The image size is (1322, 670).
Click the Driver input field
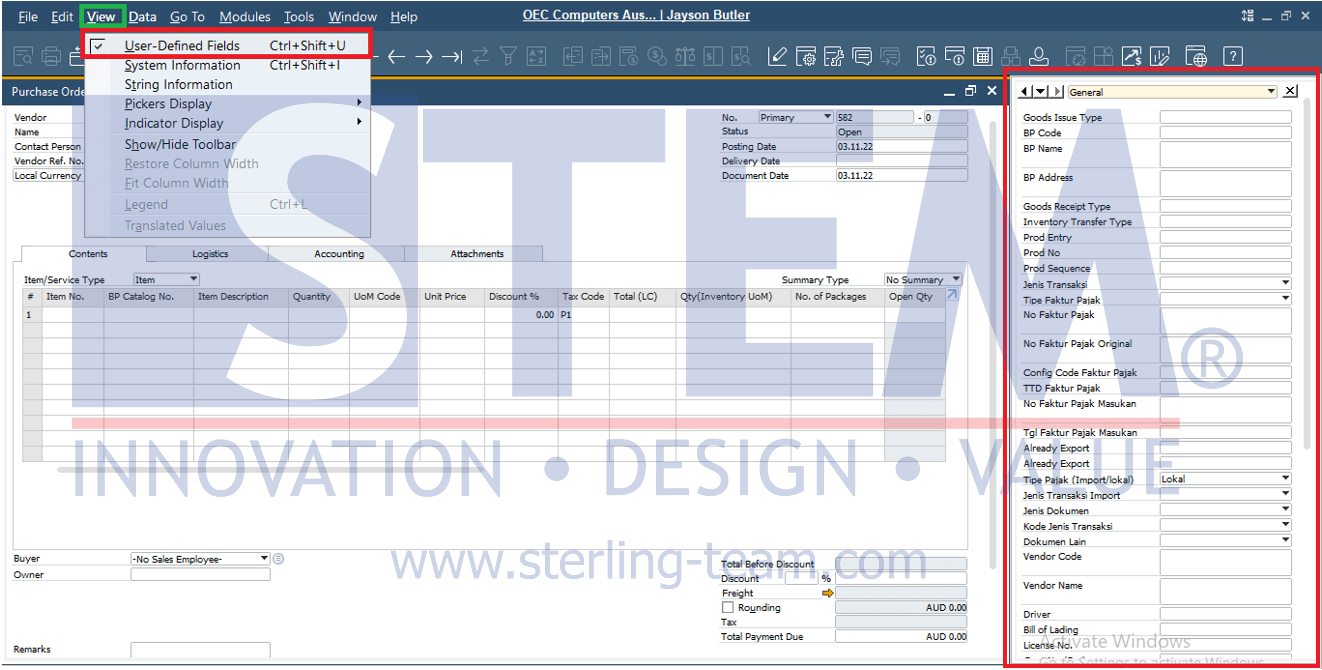click(x=1225, y=615)
